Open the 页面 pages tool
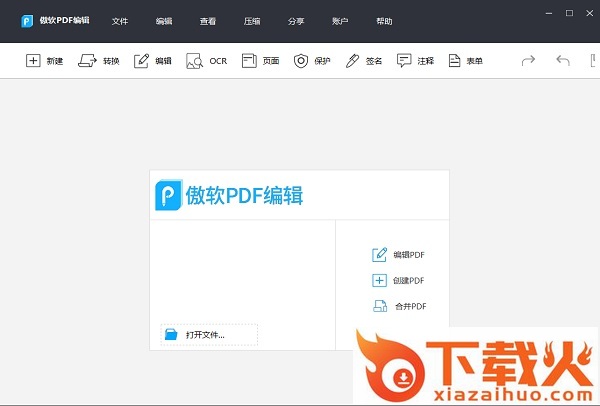 pyautogui.click(x=249, y=60)
